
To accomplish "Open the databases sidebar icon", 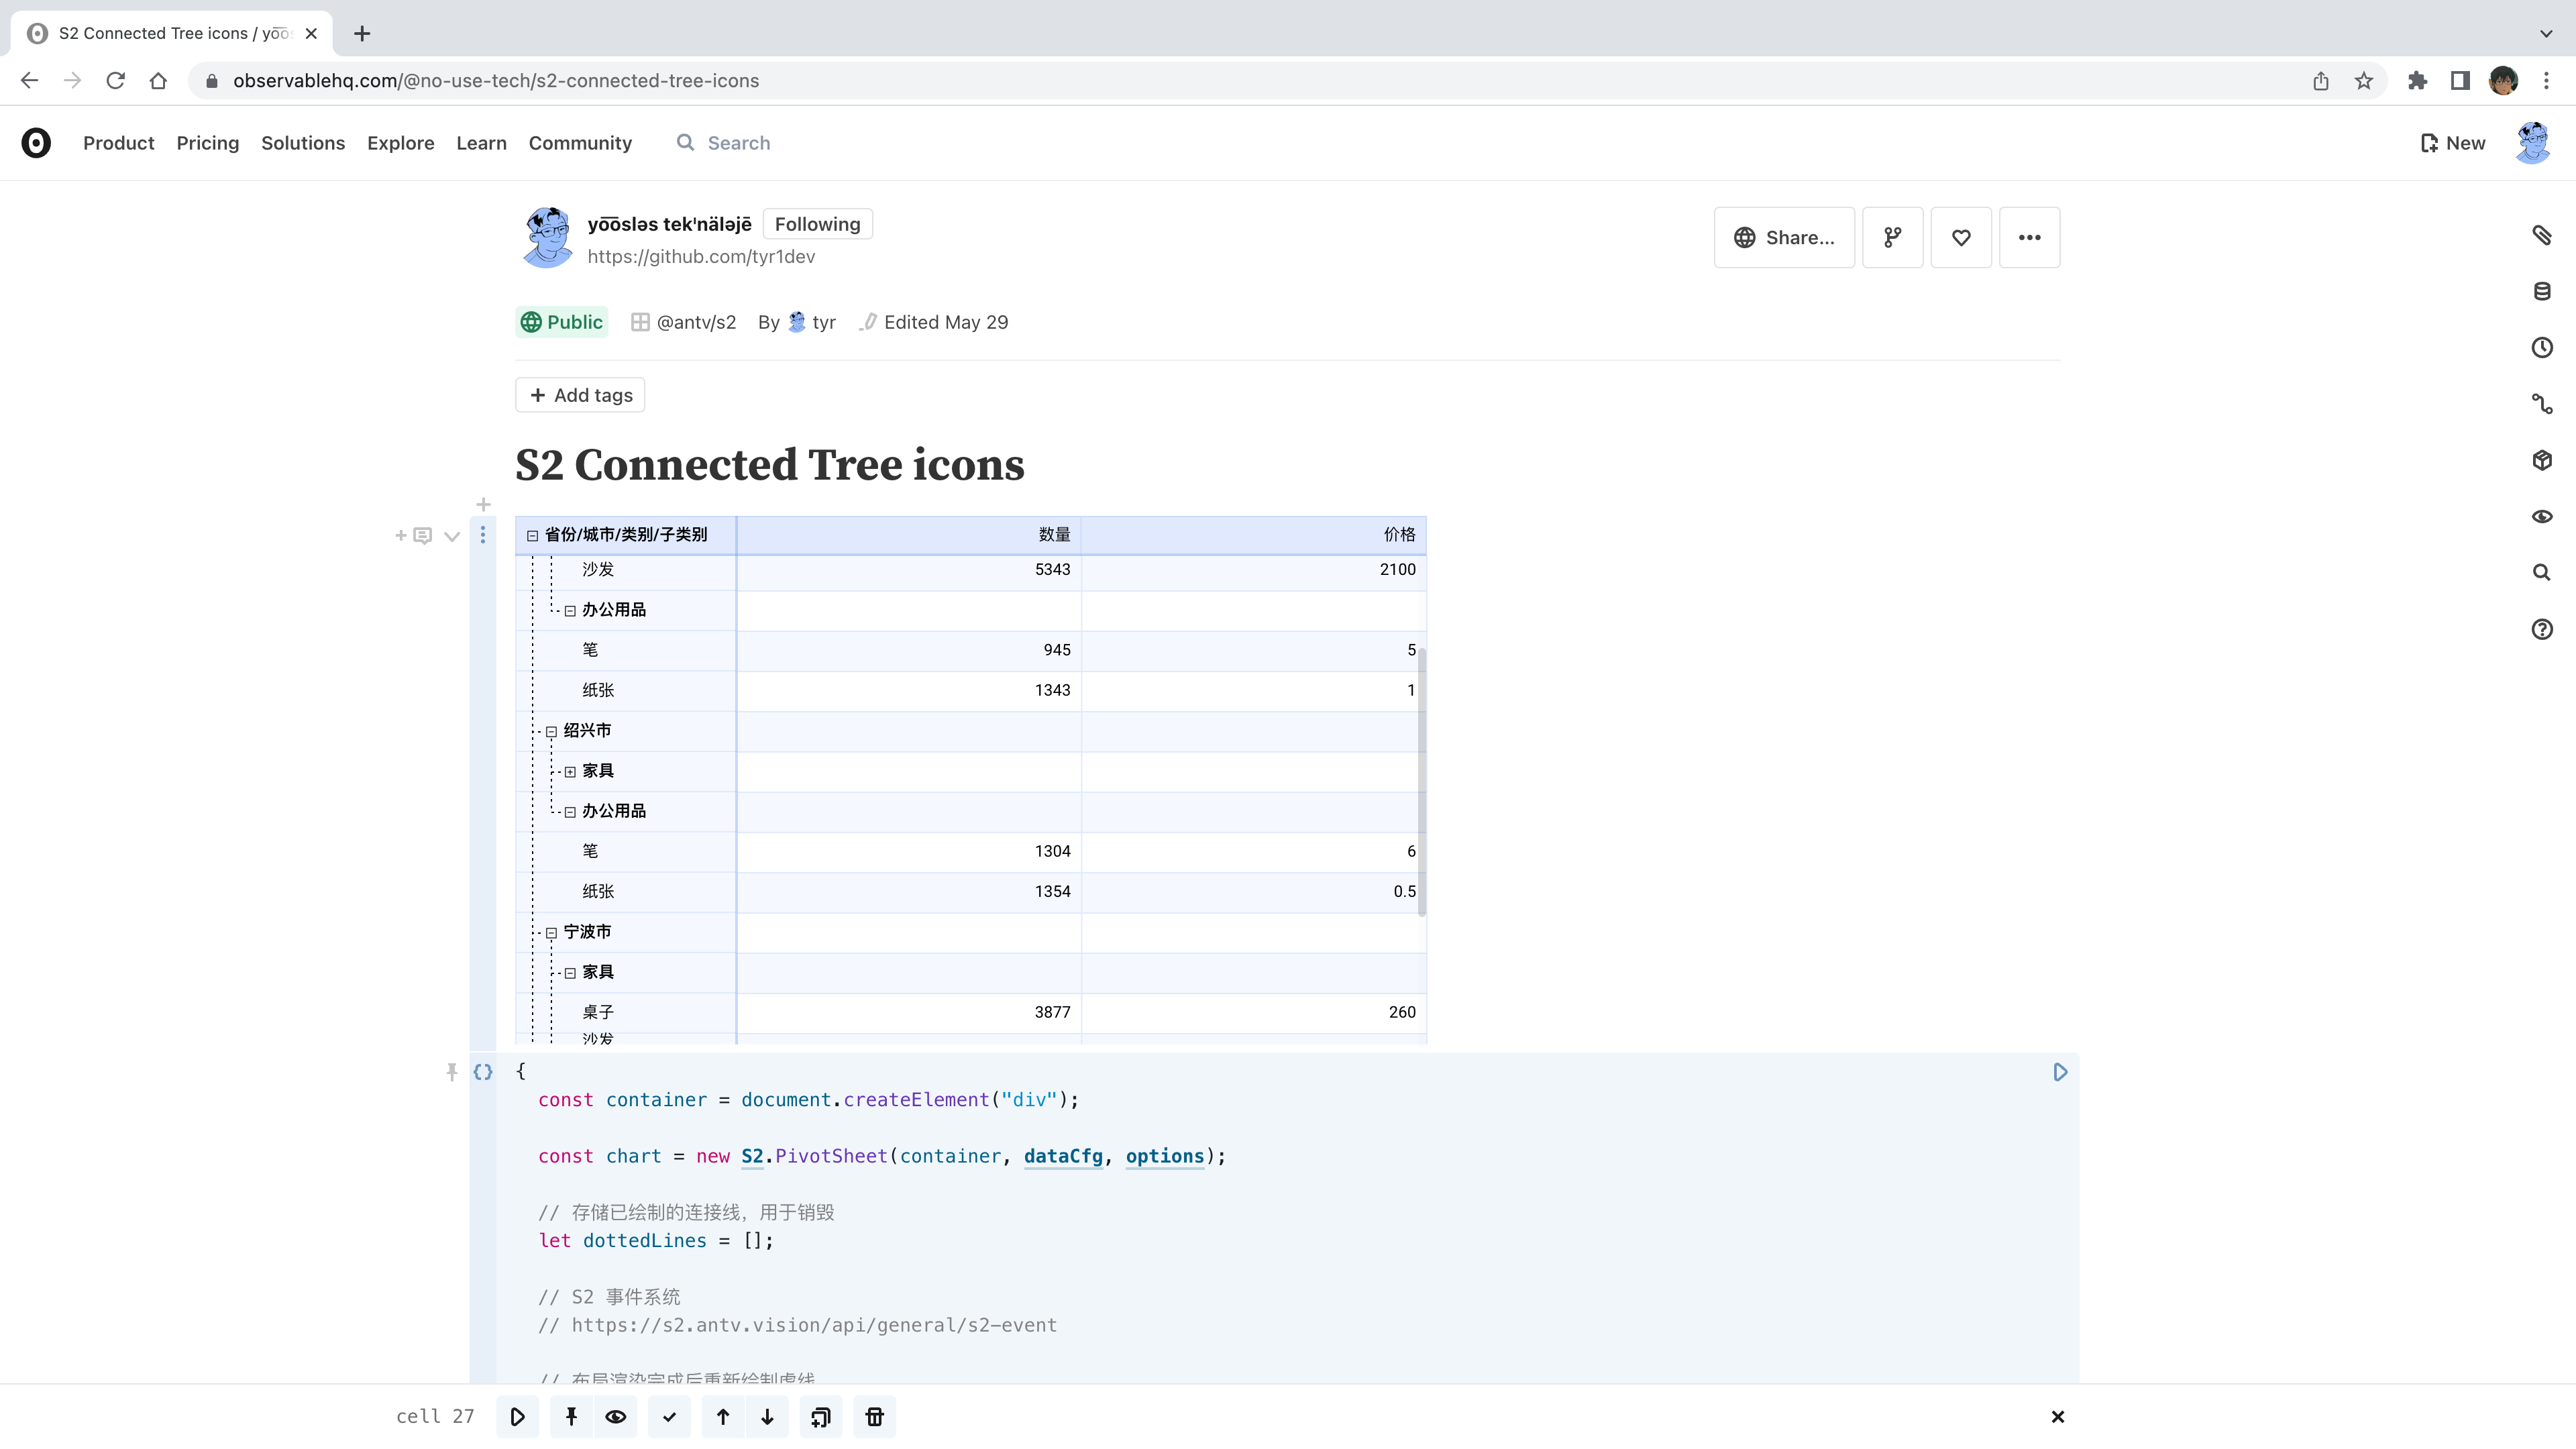I will (x=2541, y=291).
